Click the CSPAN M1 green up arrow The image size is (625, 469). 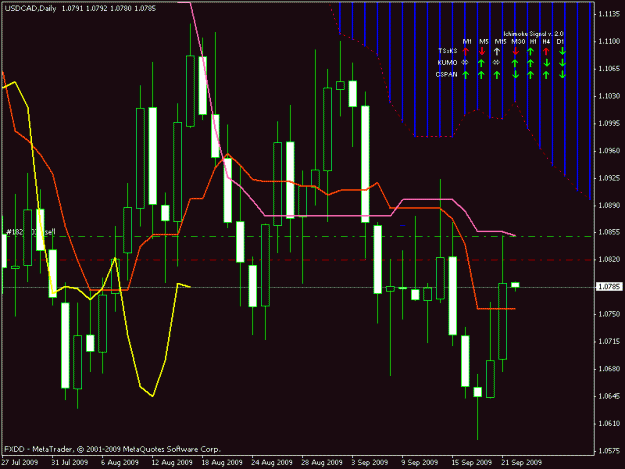(466, 75)
